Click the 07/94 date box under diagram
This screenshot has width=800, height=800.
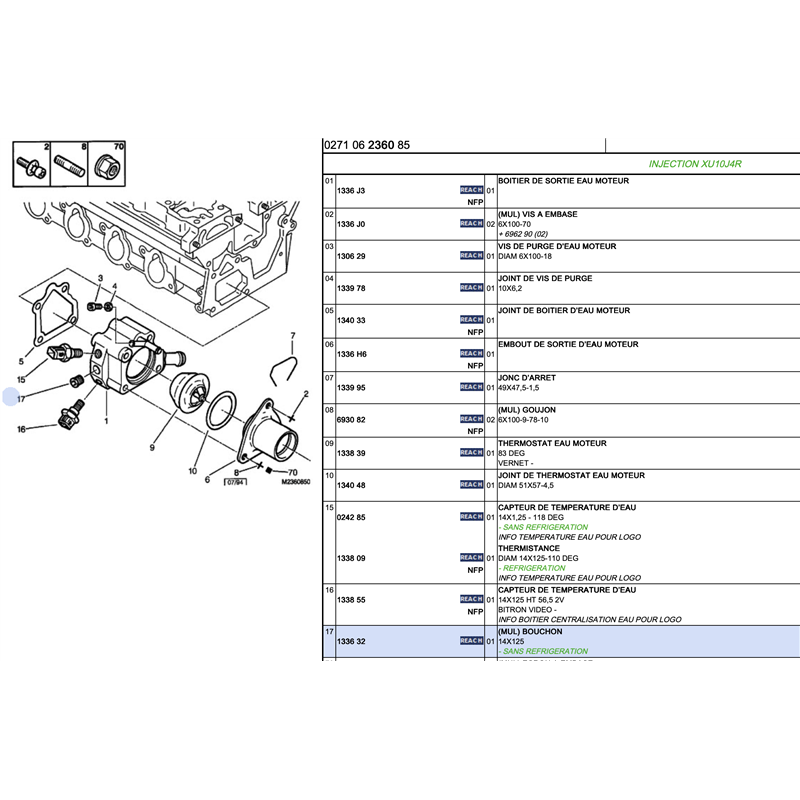pyautogui.click(x=235, y=482)
